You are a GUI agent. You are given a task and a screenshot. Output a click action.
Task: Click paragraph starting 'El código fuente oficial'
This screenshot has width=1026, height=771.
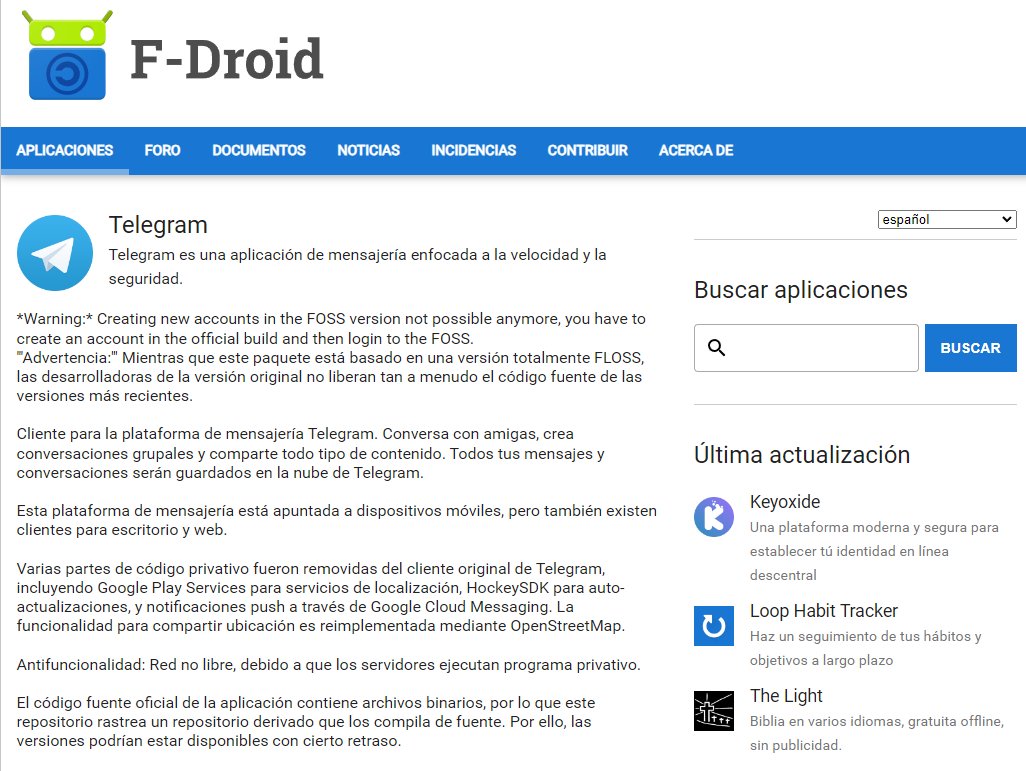306,721
